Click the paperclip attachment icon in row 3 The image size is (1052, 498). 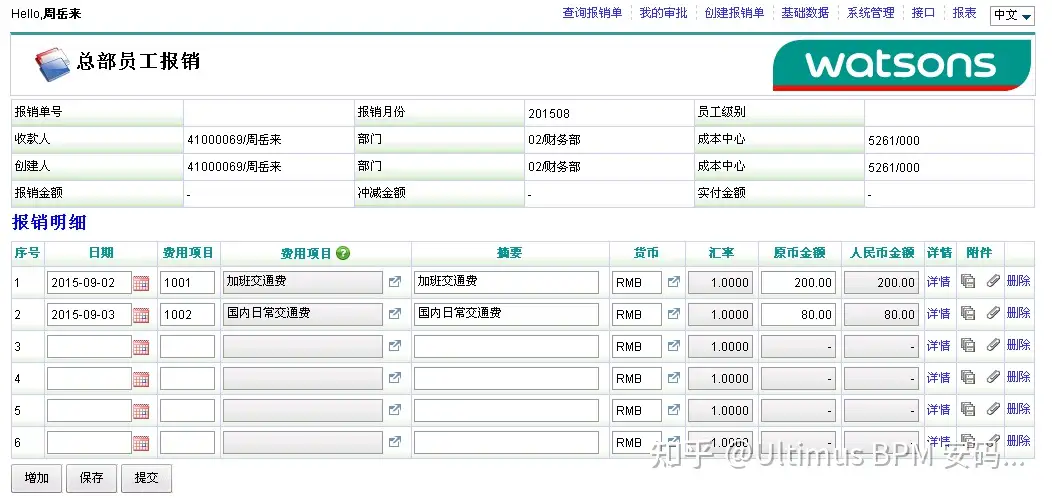coord(993,345)
